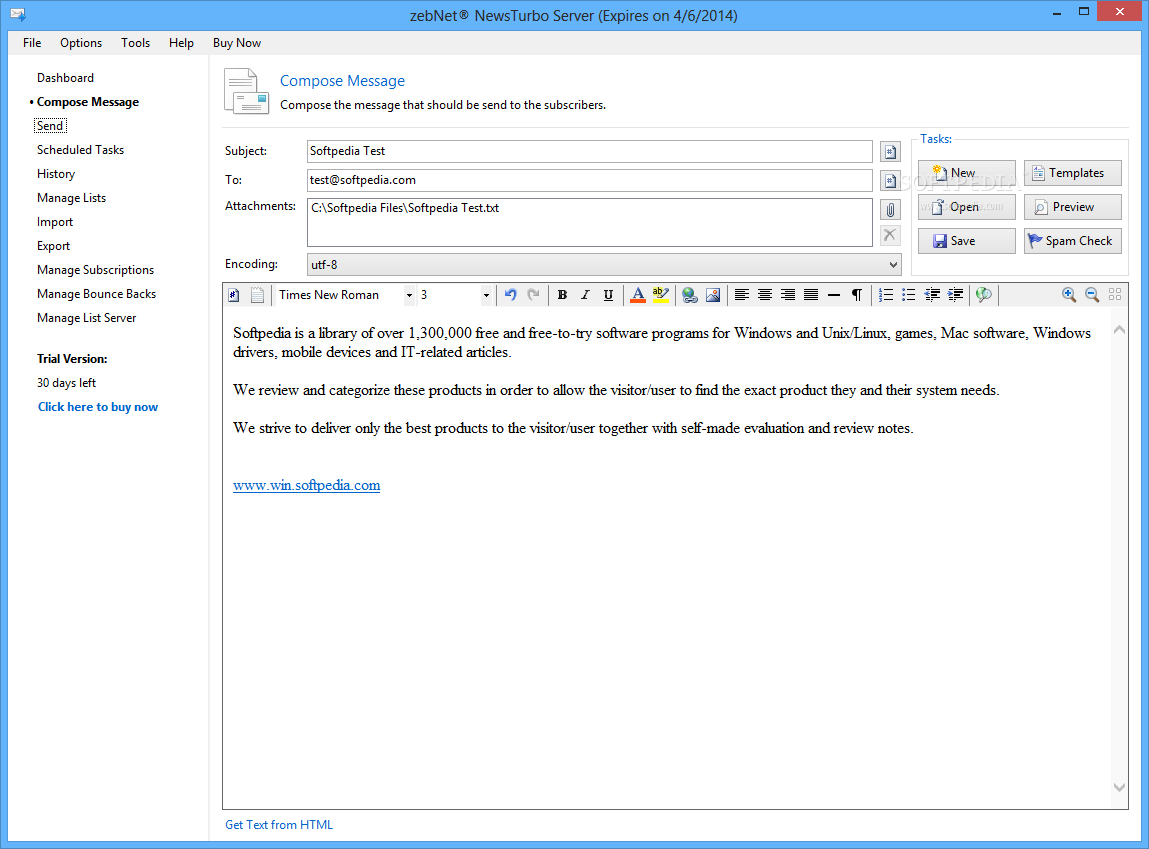Toggle italic formatting

585,295
